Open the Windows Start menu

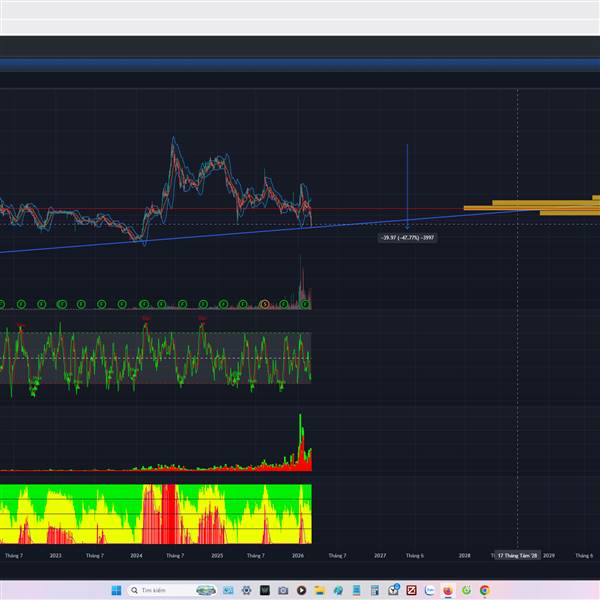(x=114, y=590)
